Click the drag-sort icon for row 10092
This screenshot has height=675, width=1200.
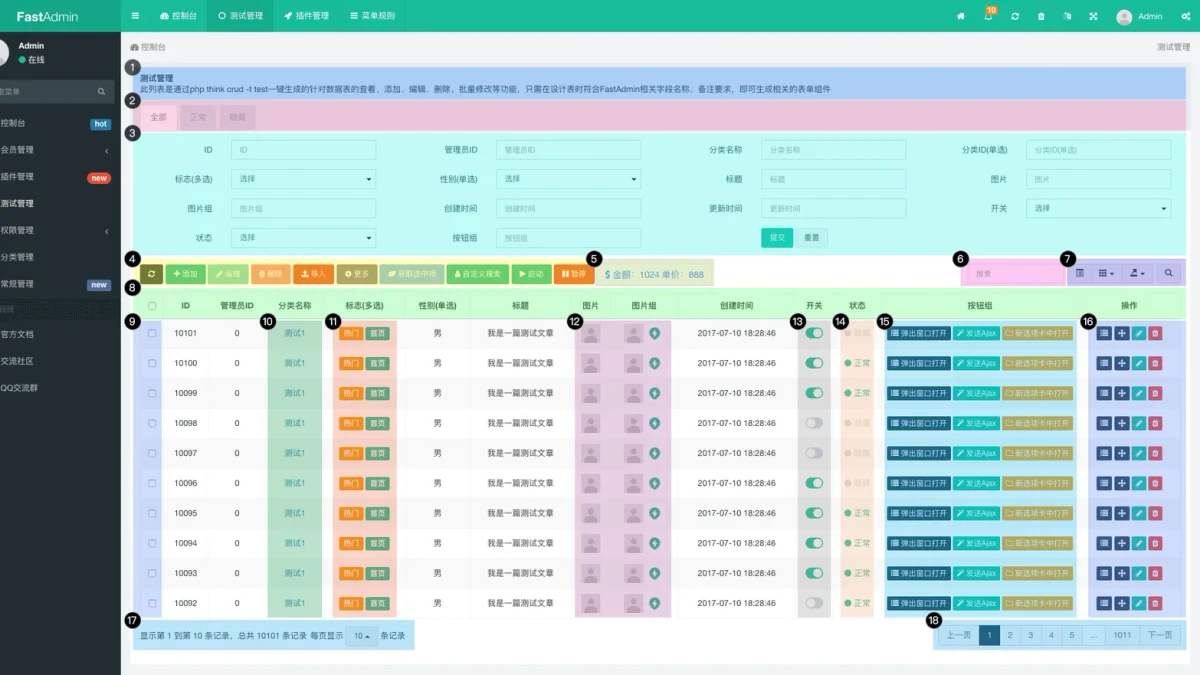[x=1121, y=603]
